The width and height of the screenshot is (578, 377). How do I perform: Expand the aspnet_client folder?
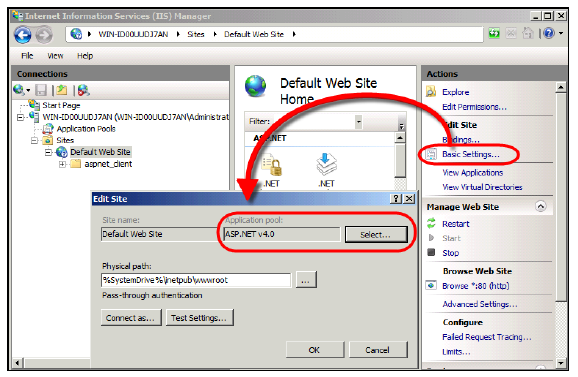62,164
